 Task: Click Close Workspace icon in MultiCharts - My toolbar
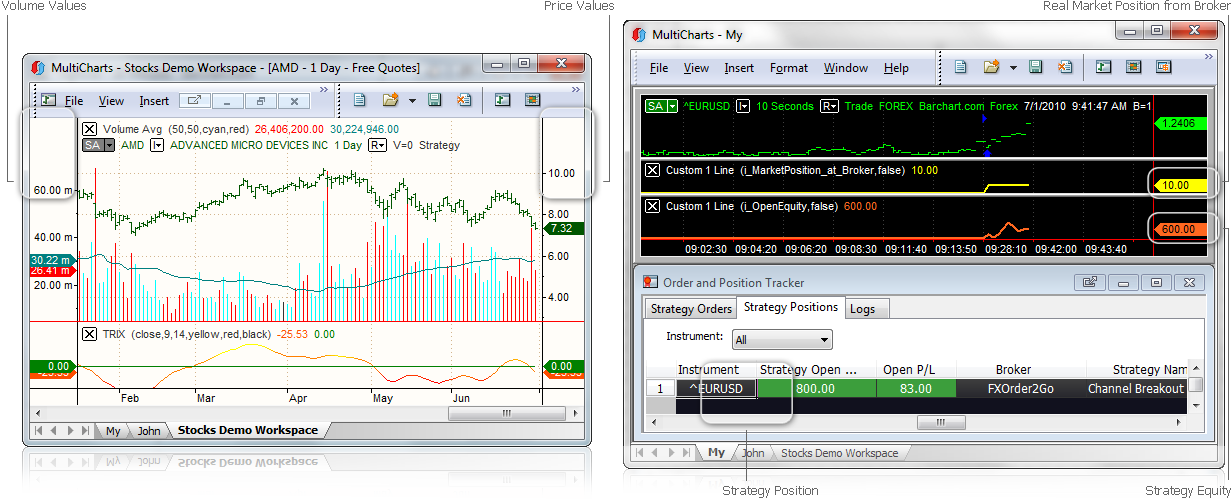1066,67
